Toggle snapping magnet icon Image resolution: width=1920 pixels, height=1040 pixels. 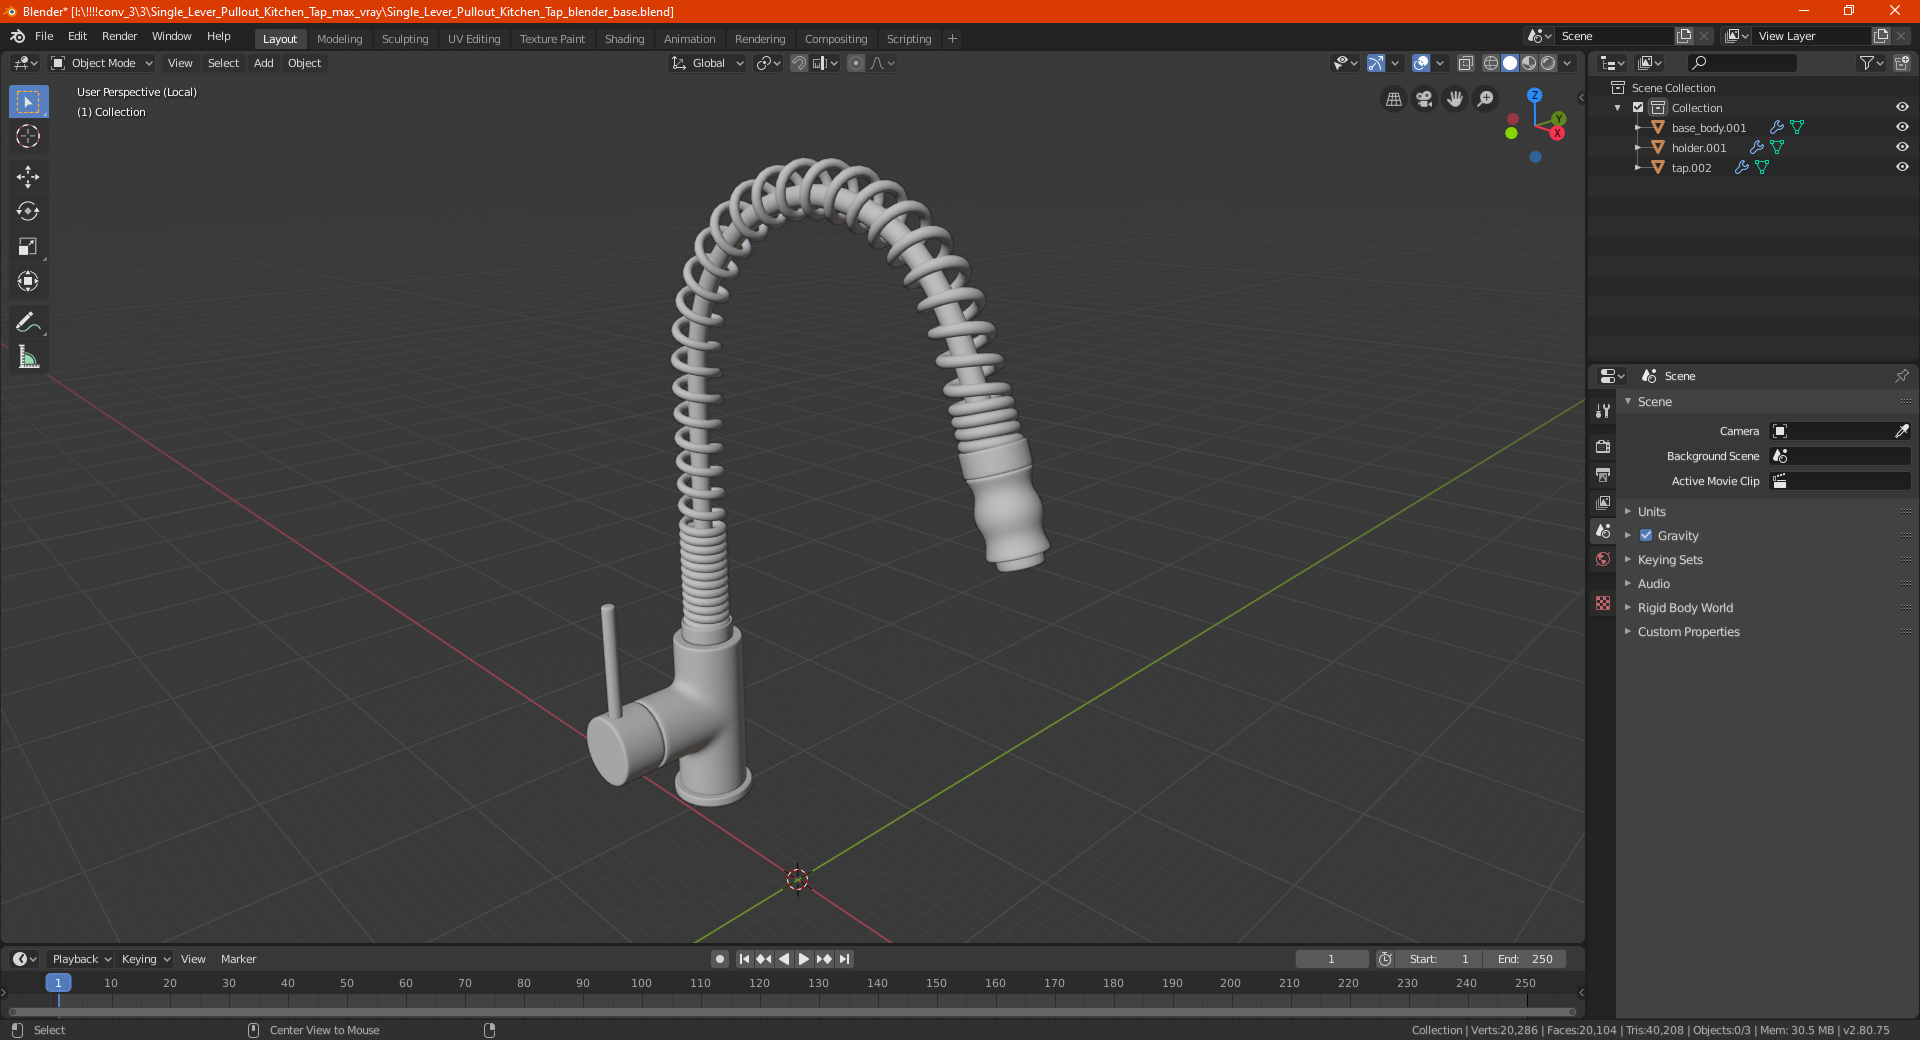click(x=798, y=63)
